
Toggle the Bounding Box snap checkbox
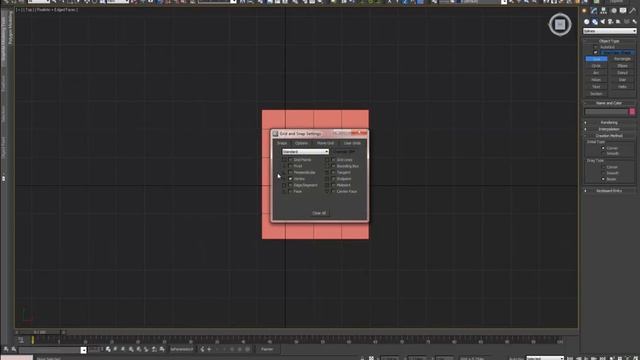point(333,166)
